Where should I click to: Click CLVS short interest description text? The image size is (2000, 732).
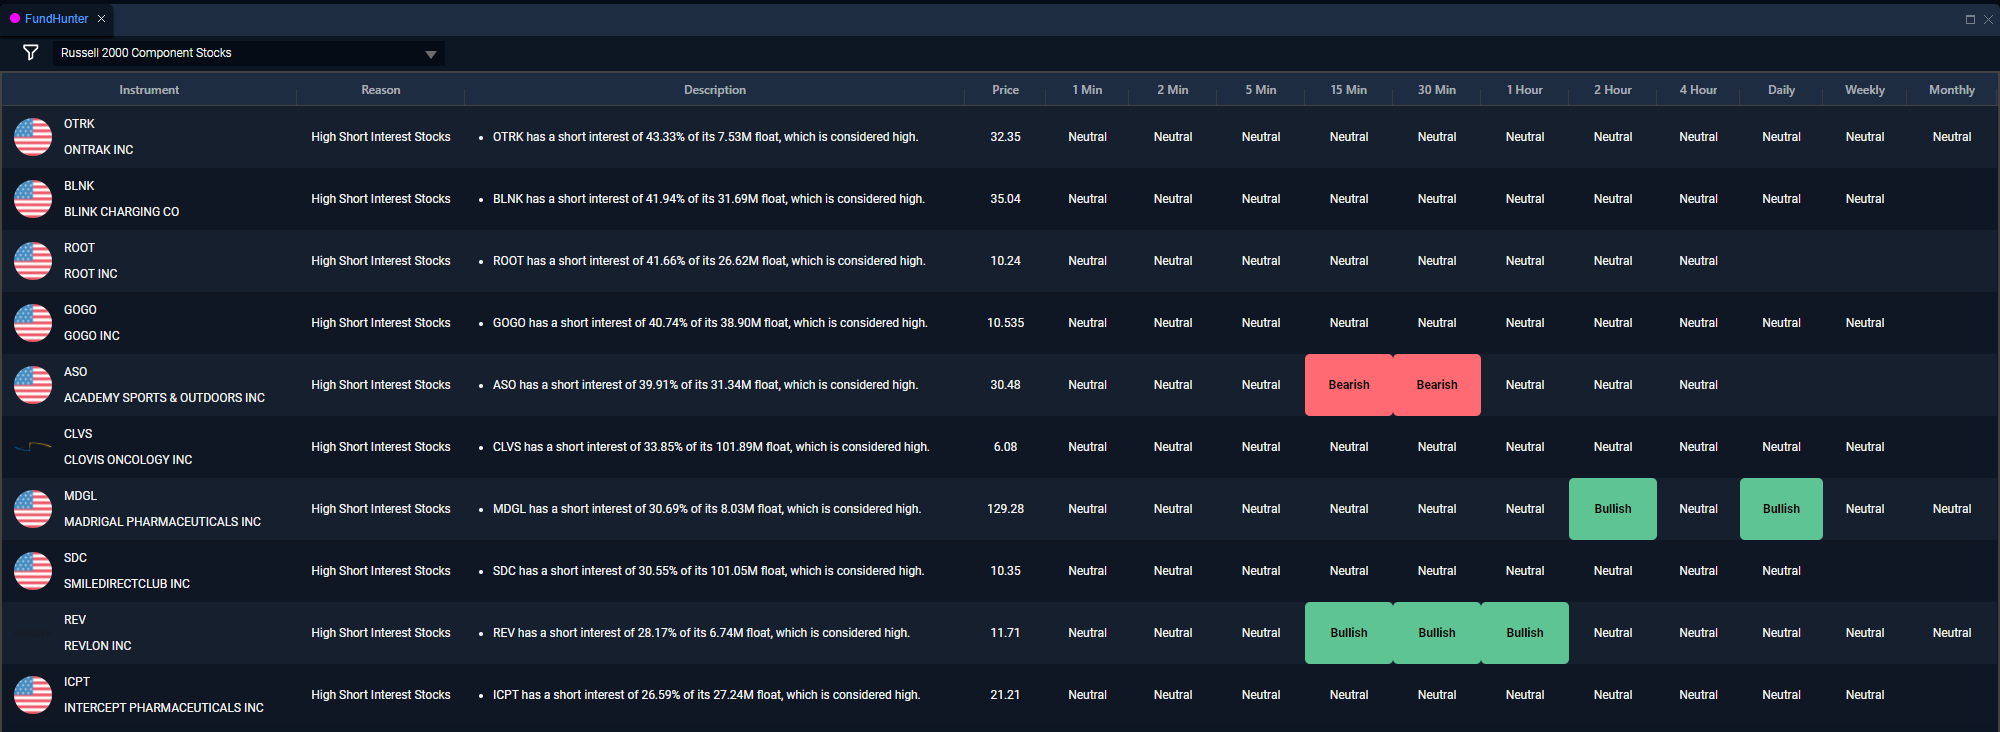[711, 447]
